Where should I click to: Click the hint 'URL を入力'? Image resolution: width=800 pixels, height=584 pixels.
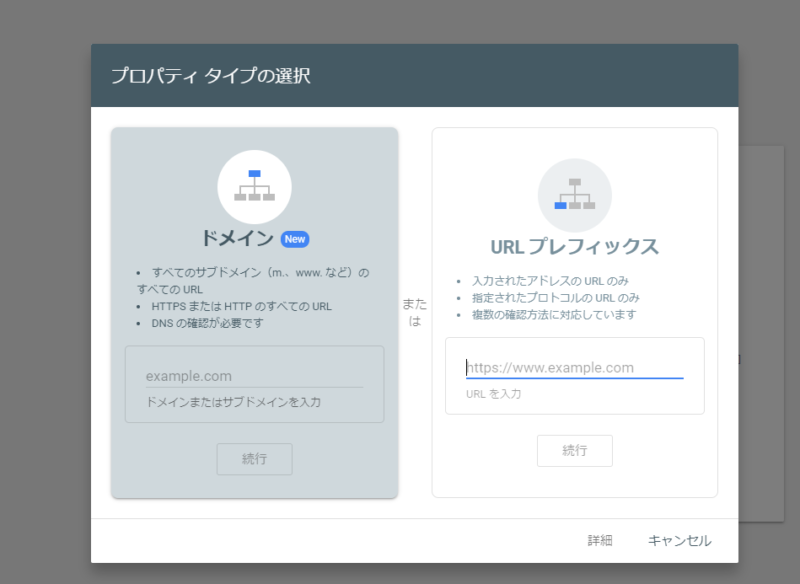click(x=493, y=394)
